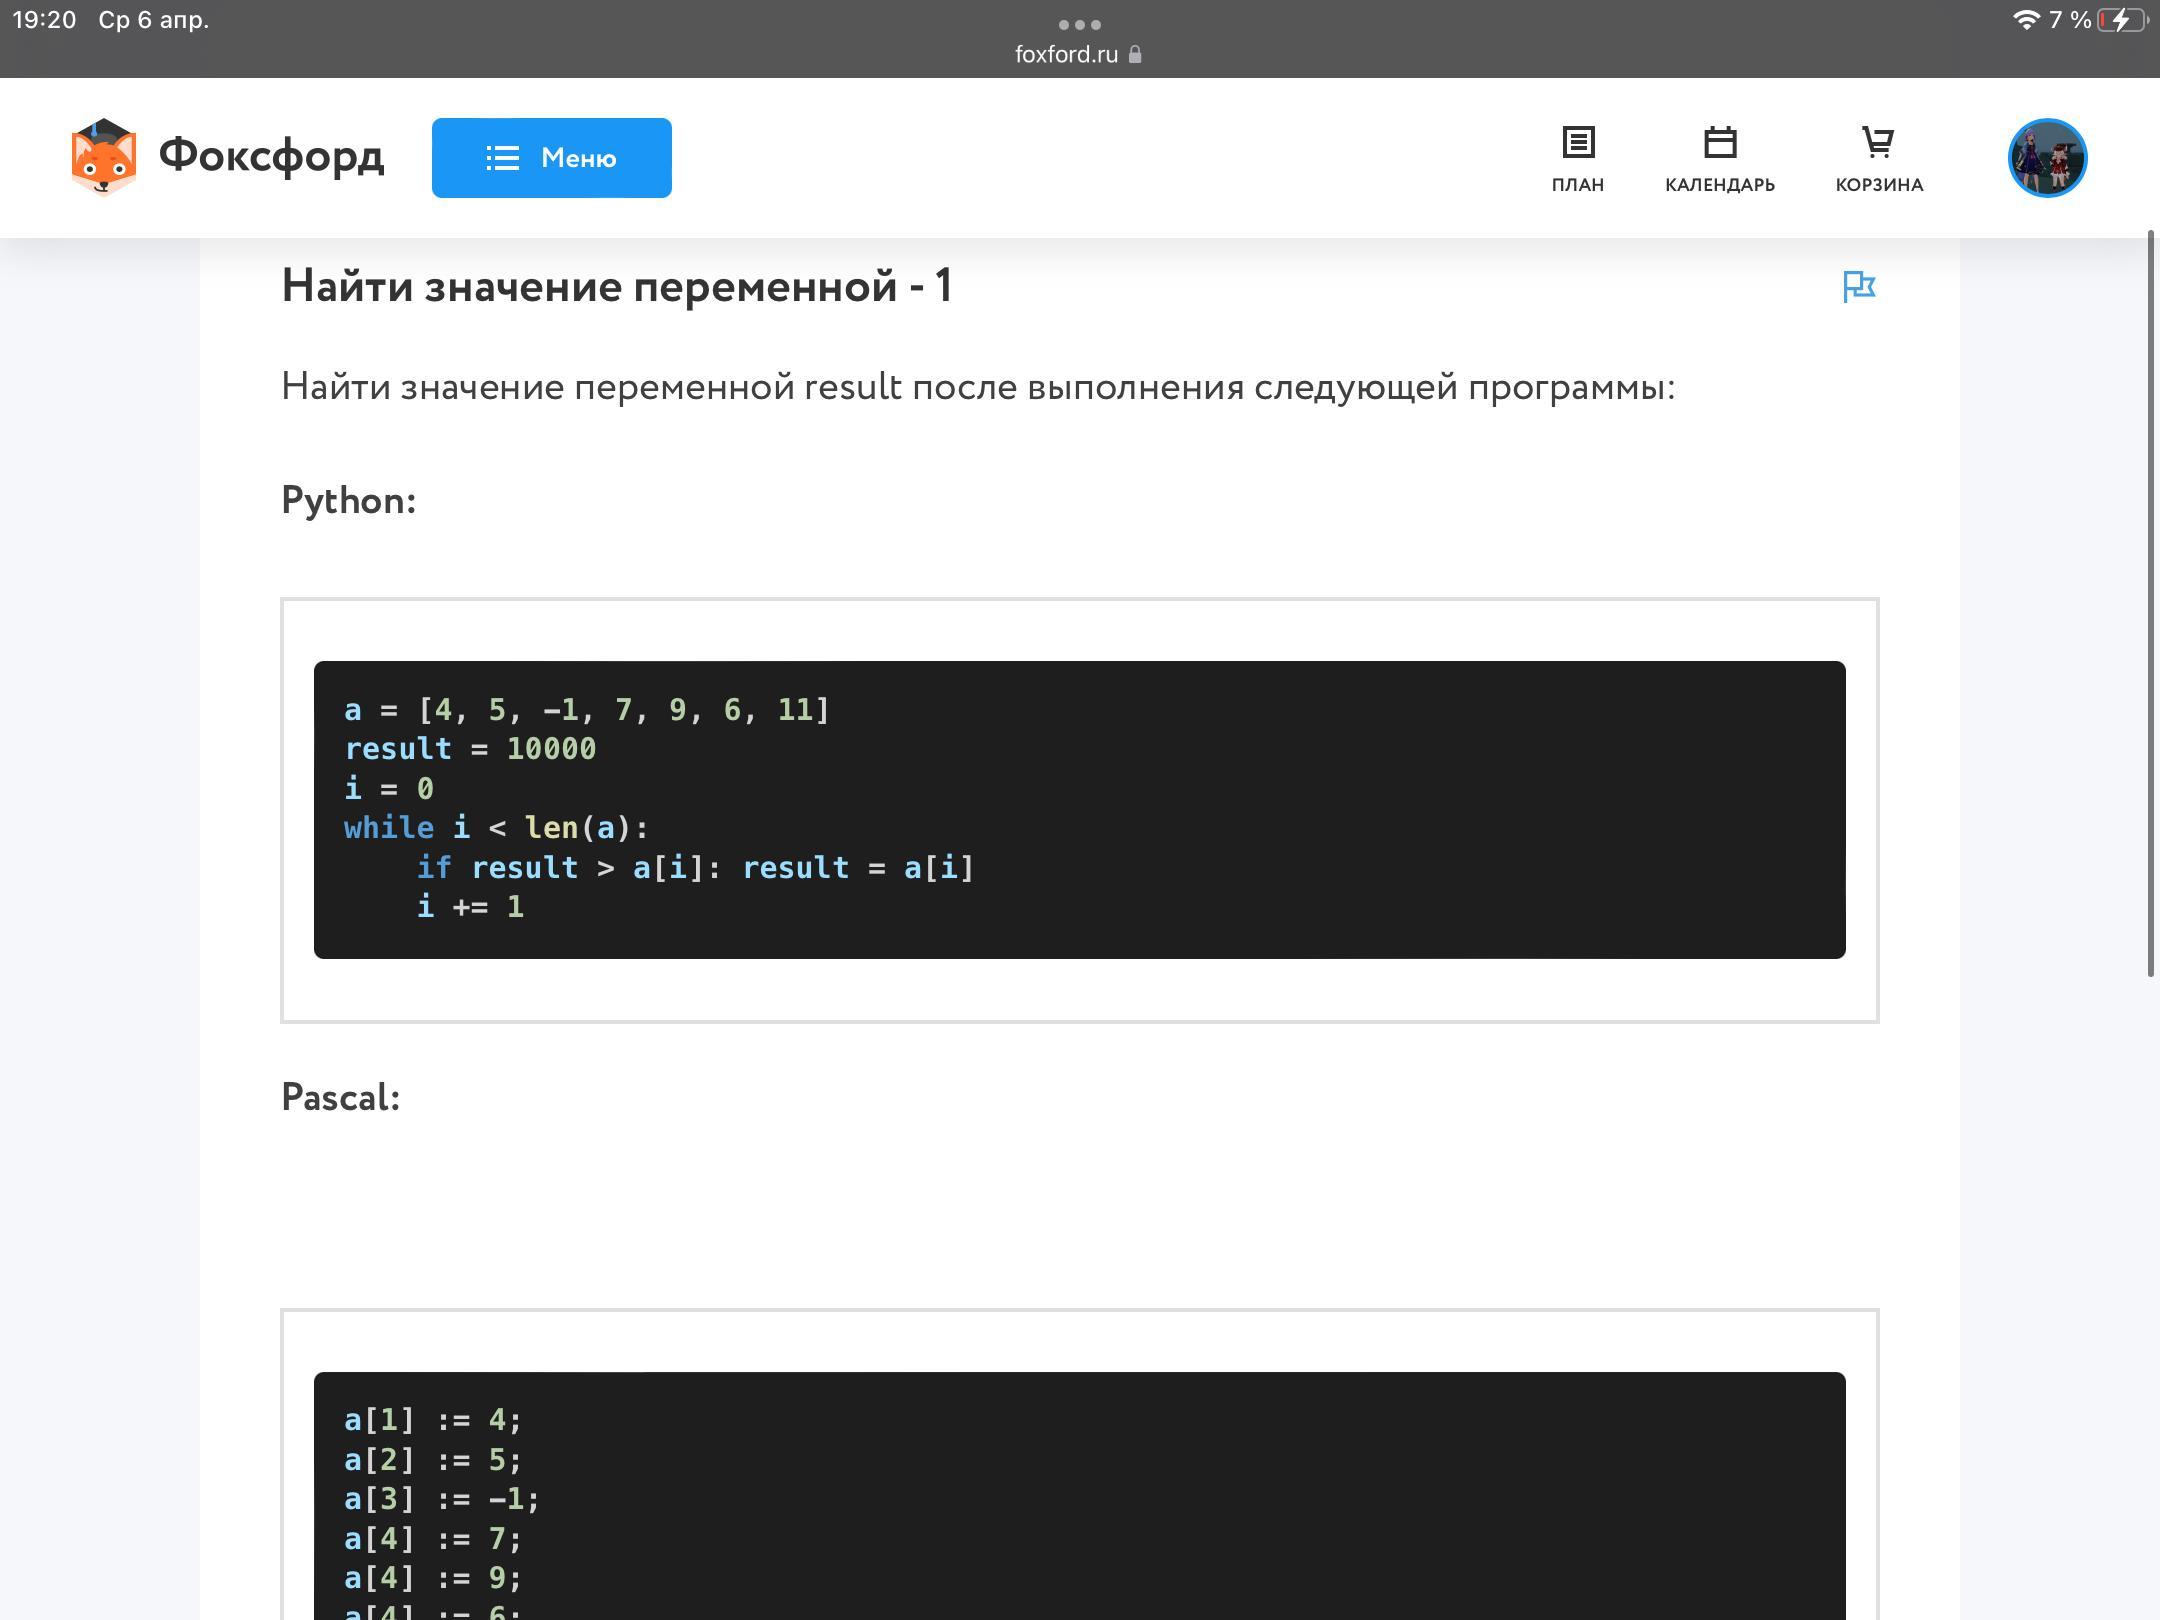Screen dimensions: 2160x1620
Task: Click the user profile avatar
Action: [2046, 158]
